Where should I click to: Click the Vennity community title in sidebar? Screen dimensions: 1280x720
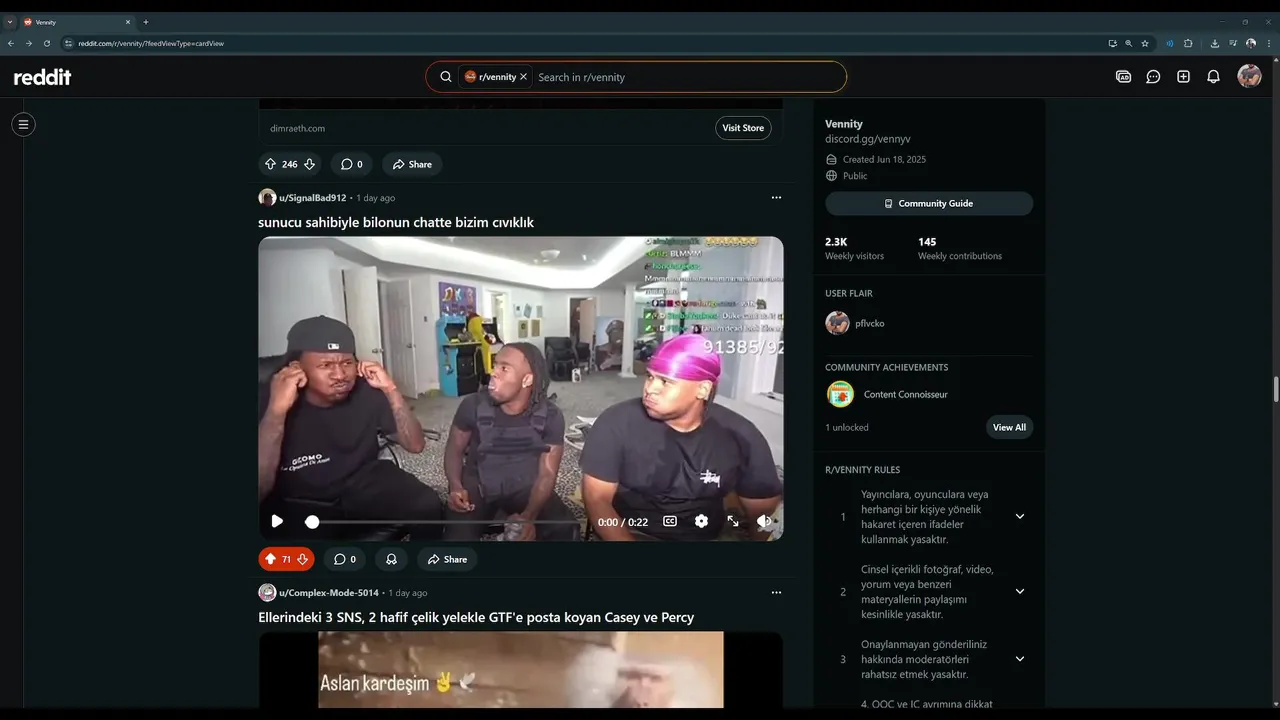[844, 124]
